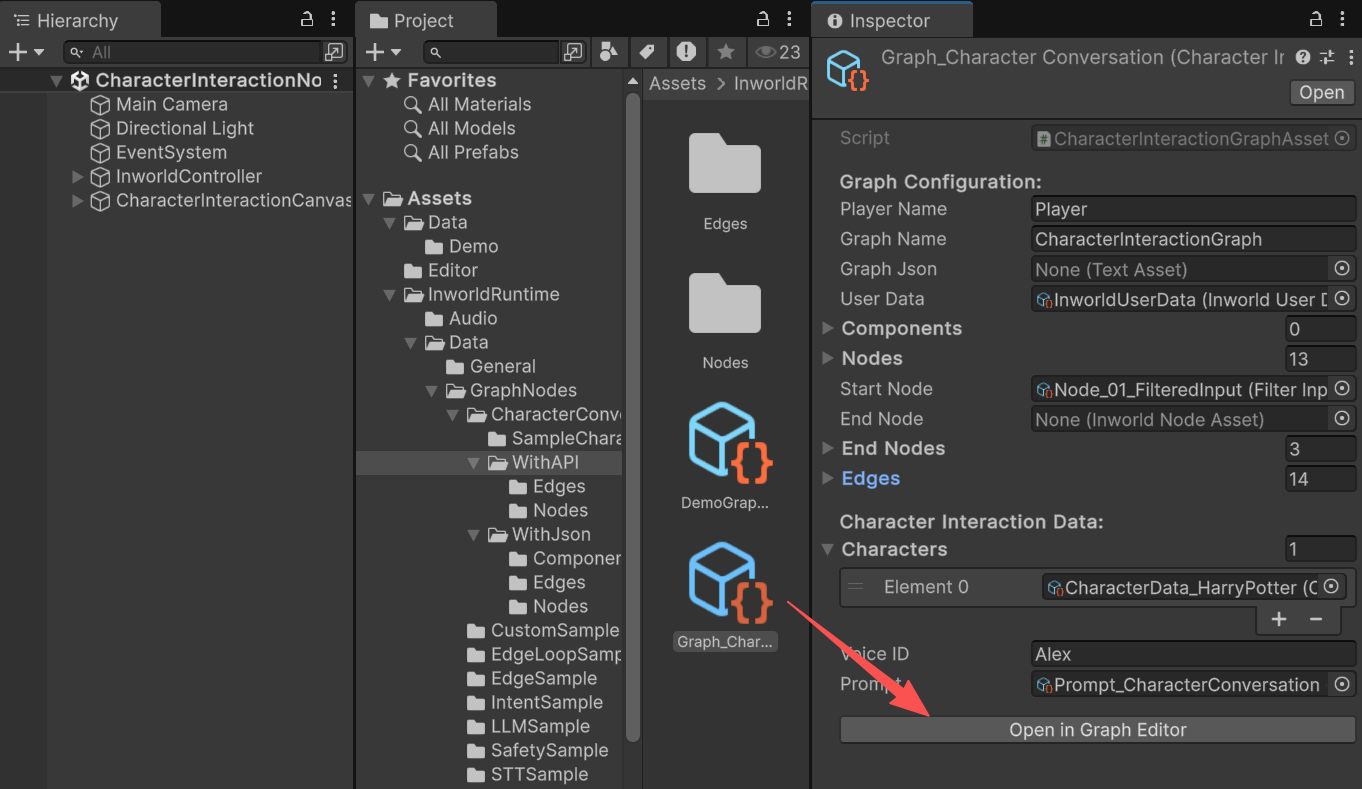Edit the Player Name field
Viewport: 1362px width, 789px height.
click(x=1194, y=209)
